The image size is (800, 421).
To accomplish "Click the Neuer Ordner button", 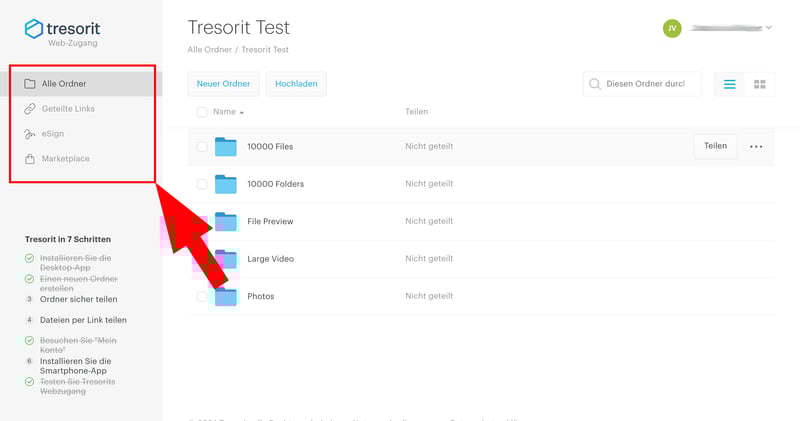I will [x=223, y=84].
